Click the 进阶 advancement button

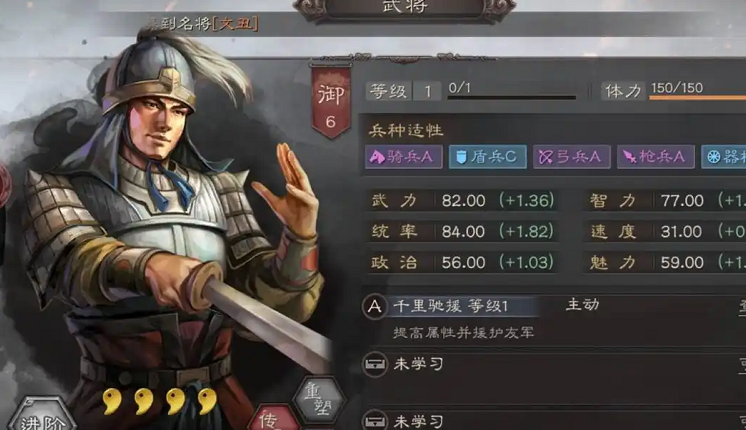coord(42,415)
